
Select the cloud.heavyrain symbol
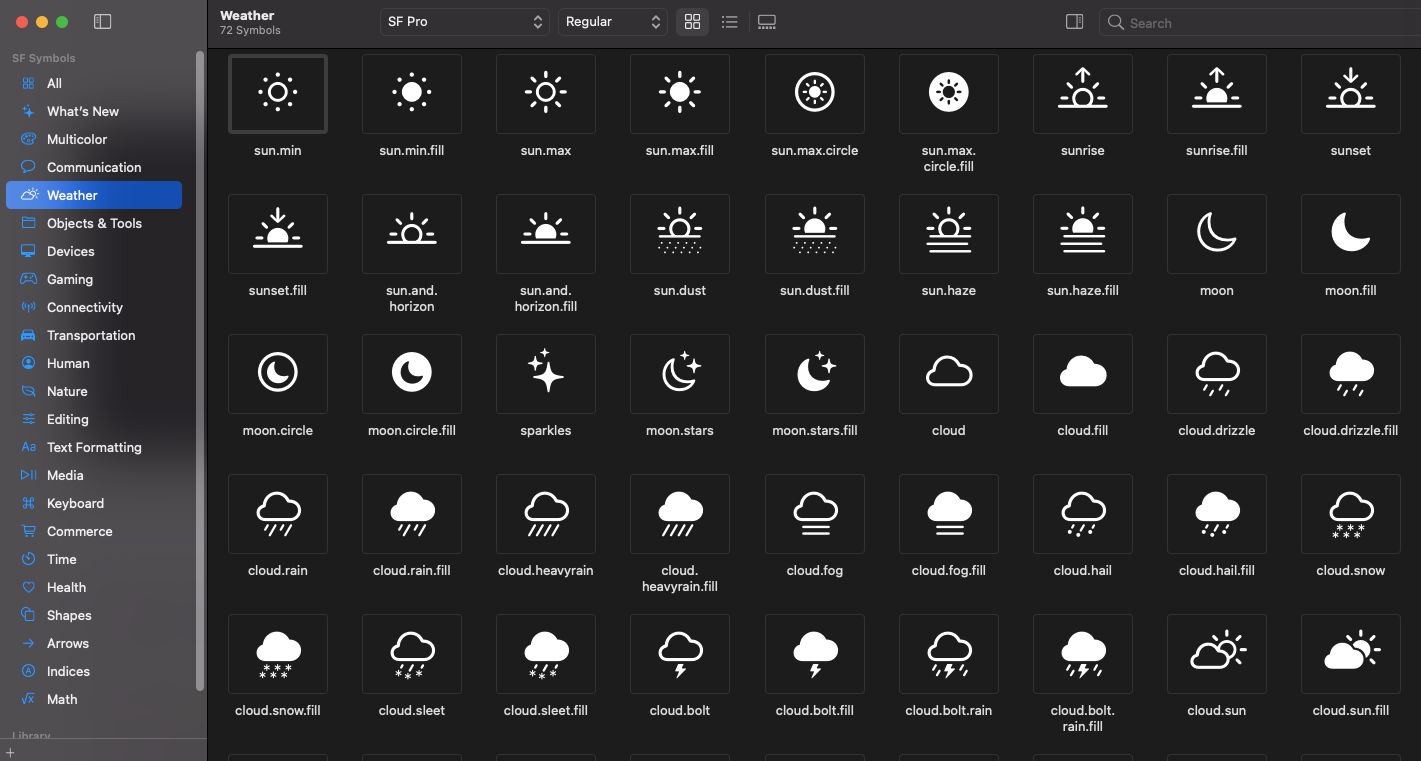[546, 514]
